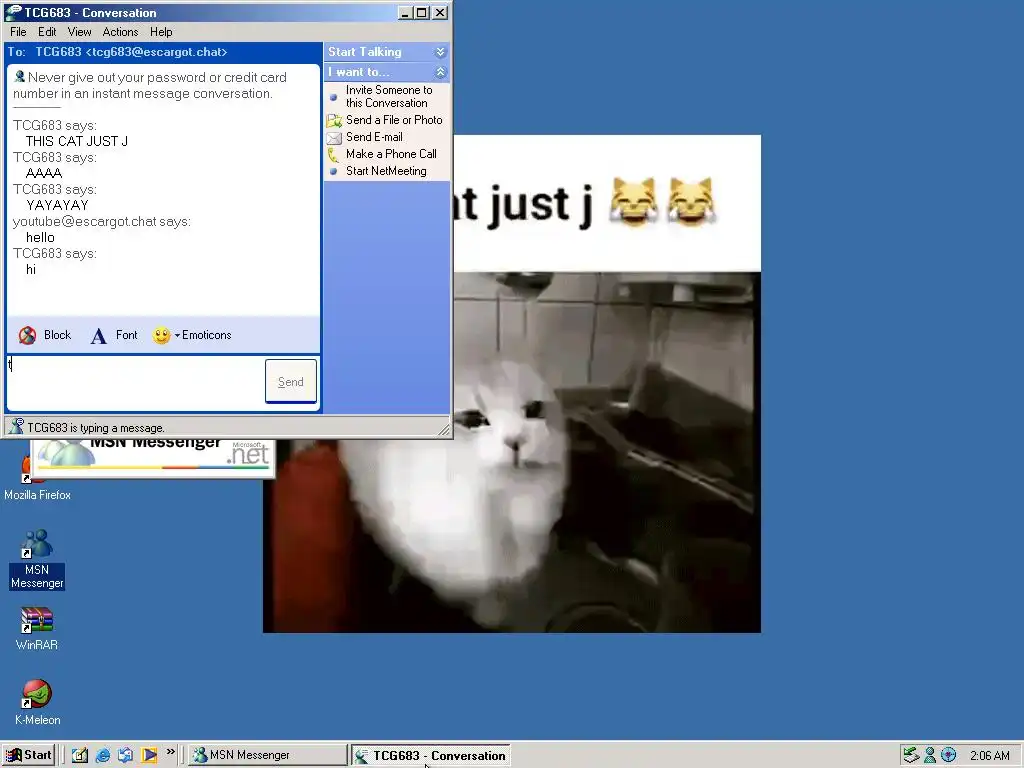Click the window resize grip corner
The height and width of the screenshot is (768, 1024).
click(444, 429)
